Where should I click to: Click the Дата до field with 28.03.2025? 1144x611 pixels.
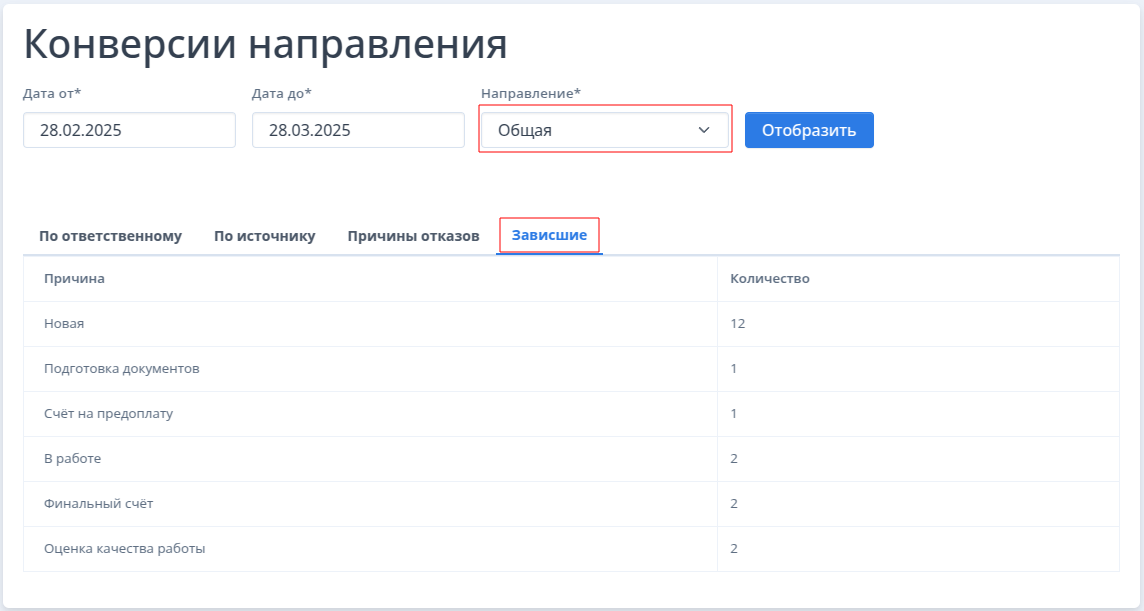click(358, 130)
